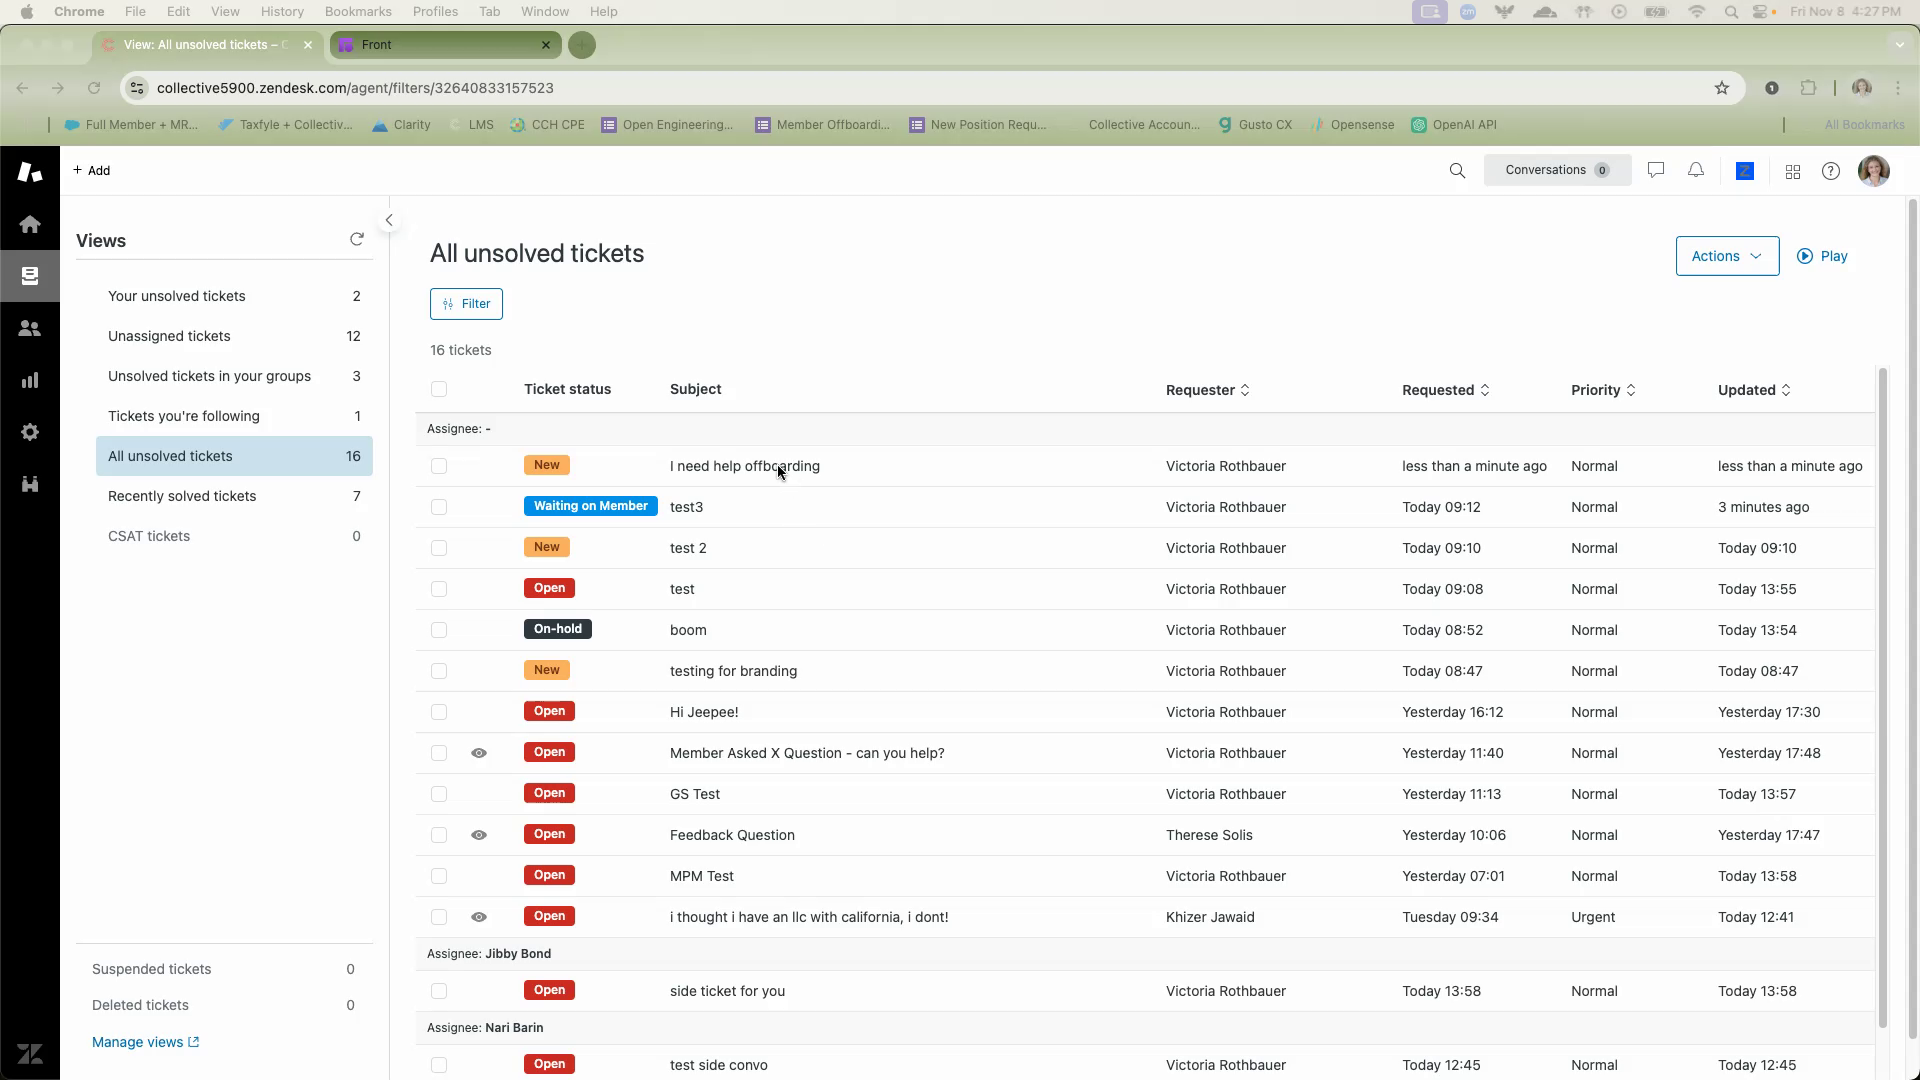Collapse the Views side panel

tap(389, 220)
